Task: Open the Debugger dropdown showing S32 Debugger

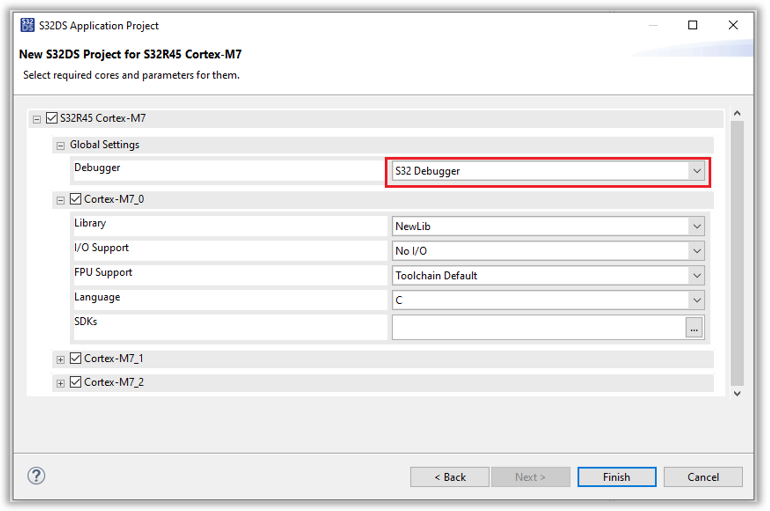Action: click(x=548, y=171)
